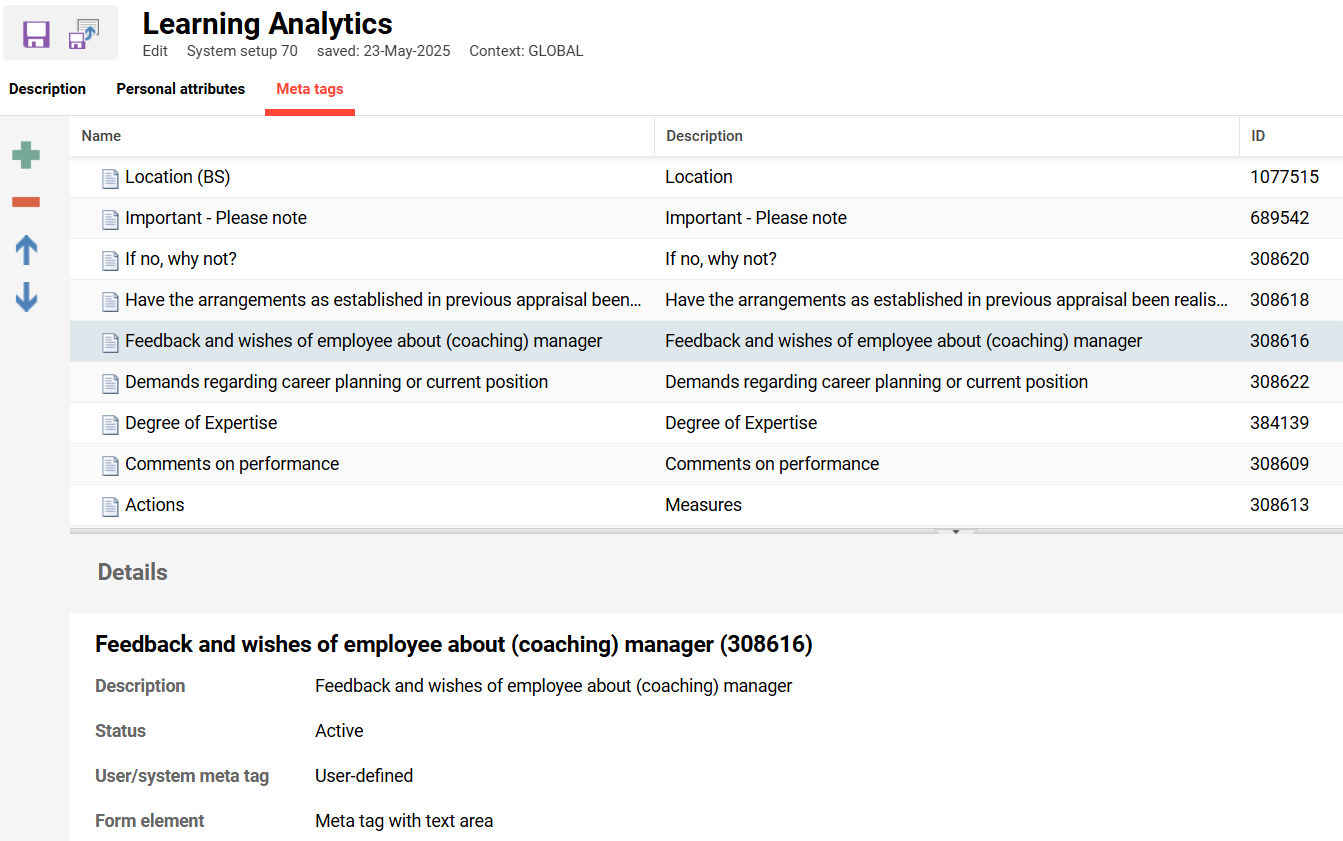Move selected meta tag up with arrow
Image resolution: width=1343 pixels, height=841 pixels.
coord(26,250)
